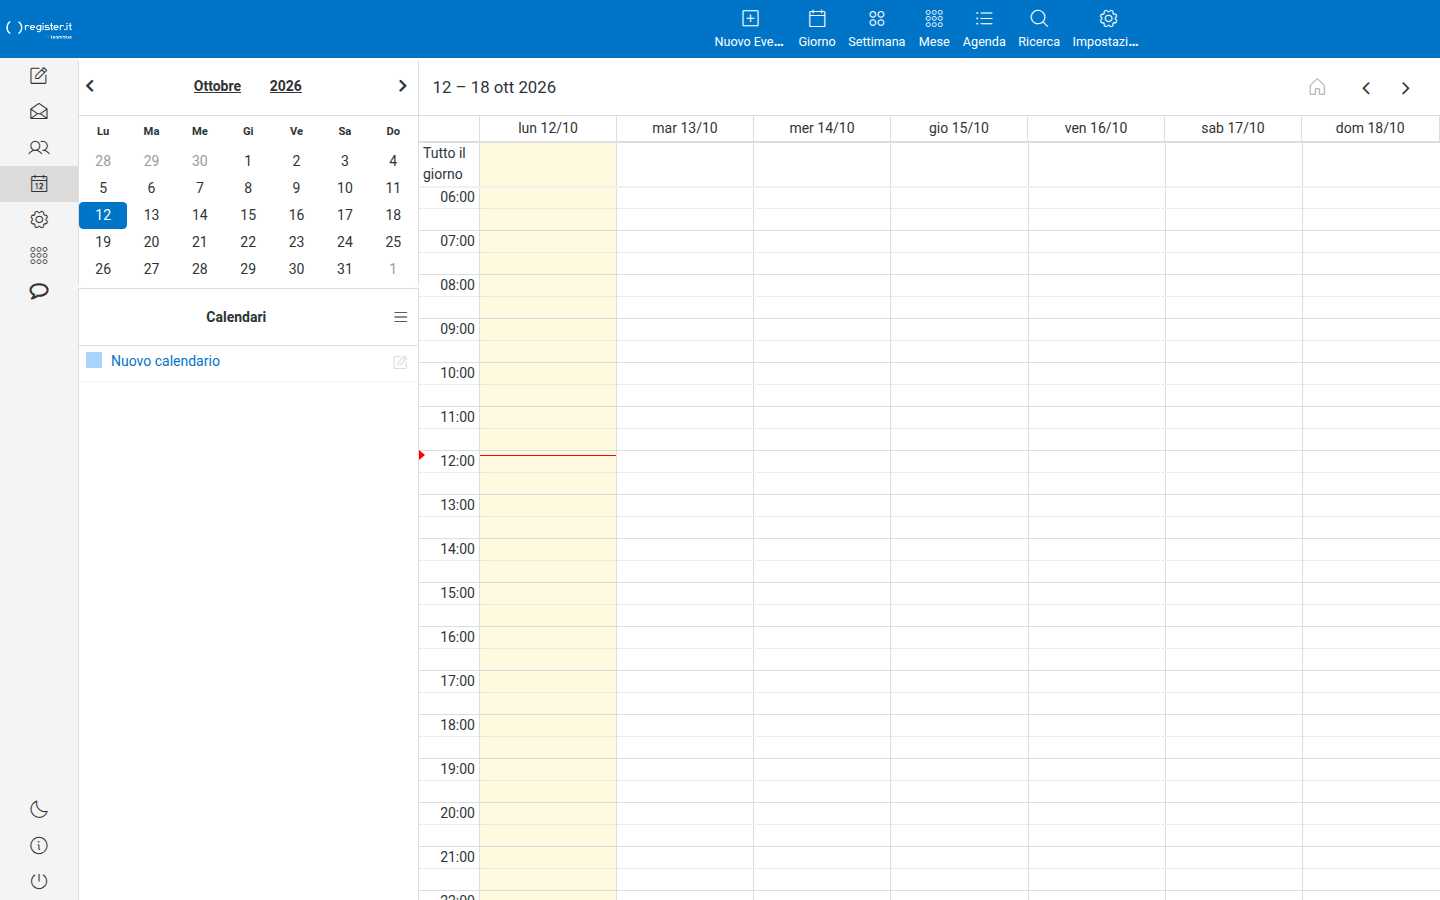Open the mail inbox sidebar icon
This screenshot has height=900, width=1440.
[39, 112]
